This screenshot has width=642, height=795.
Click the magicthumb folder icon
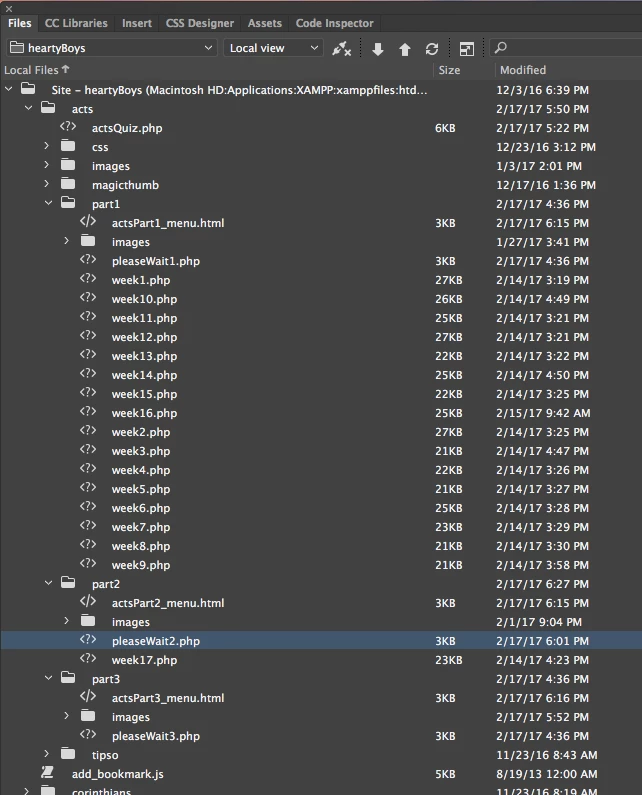[x=68, y=184]
